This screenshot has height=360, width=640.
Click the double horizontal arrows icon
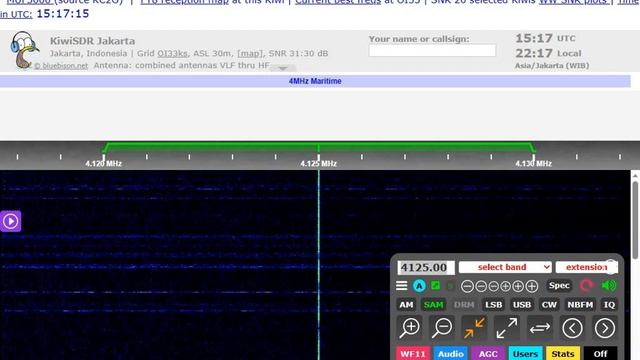540,328
